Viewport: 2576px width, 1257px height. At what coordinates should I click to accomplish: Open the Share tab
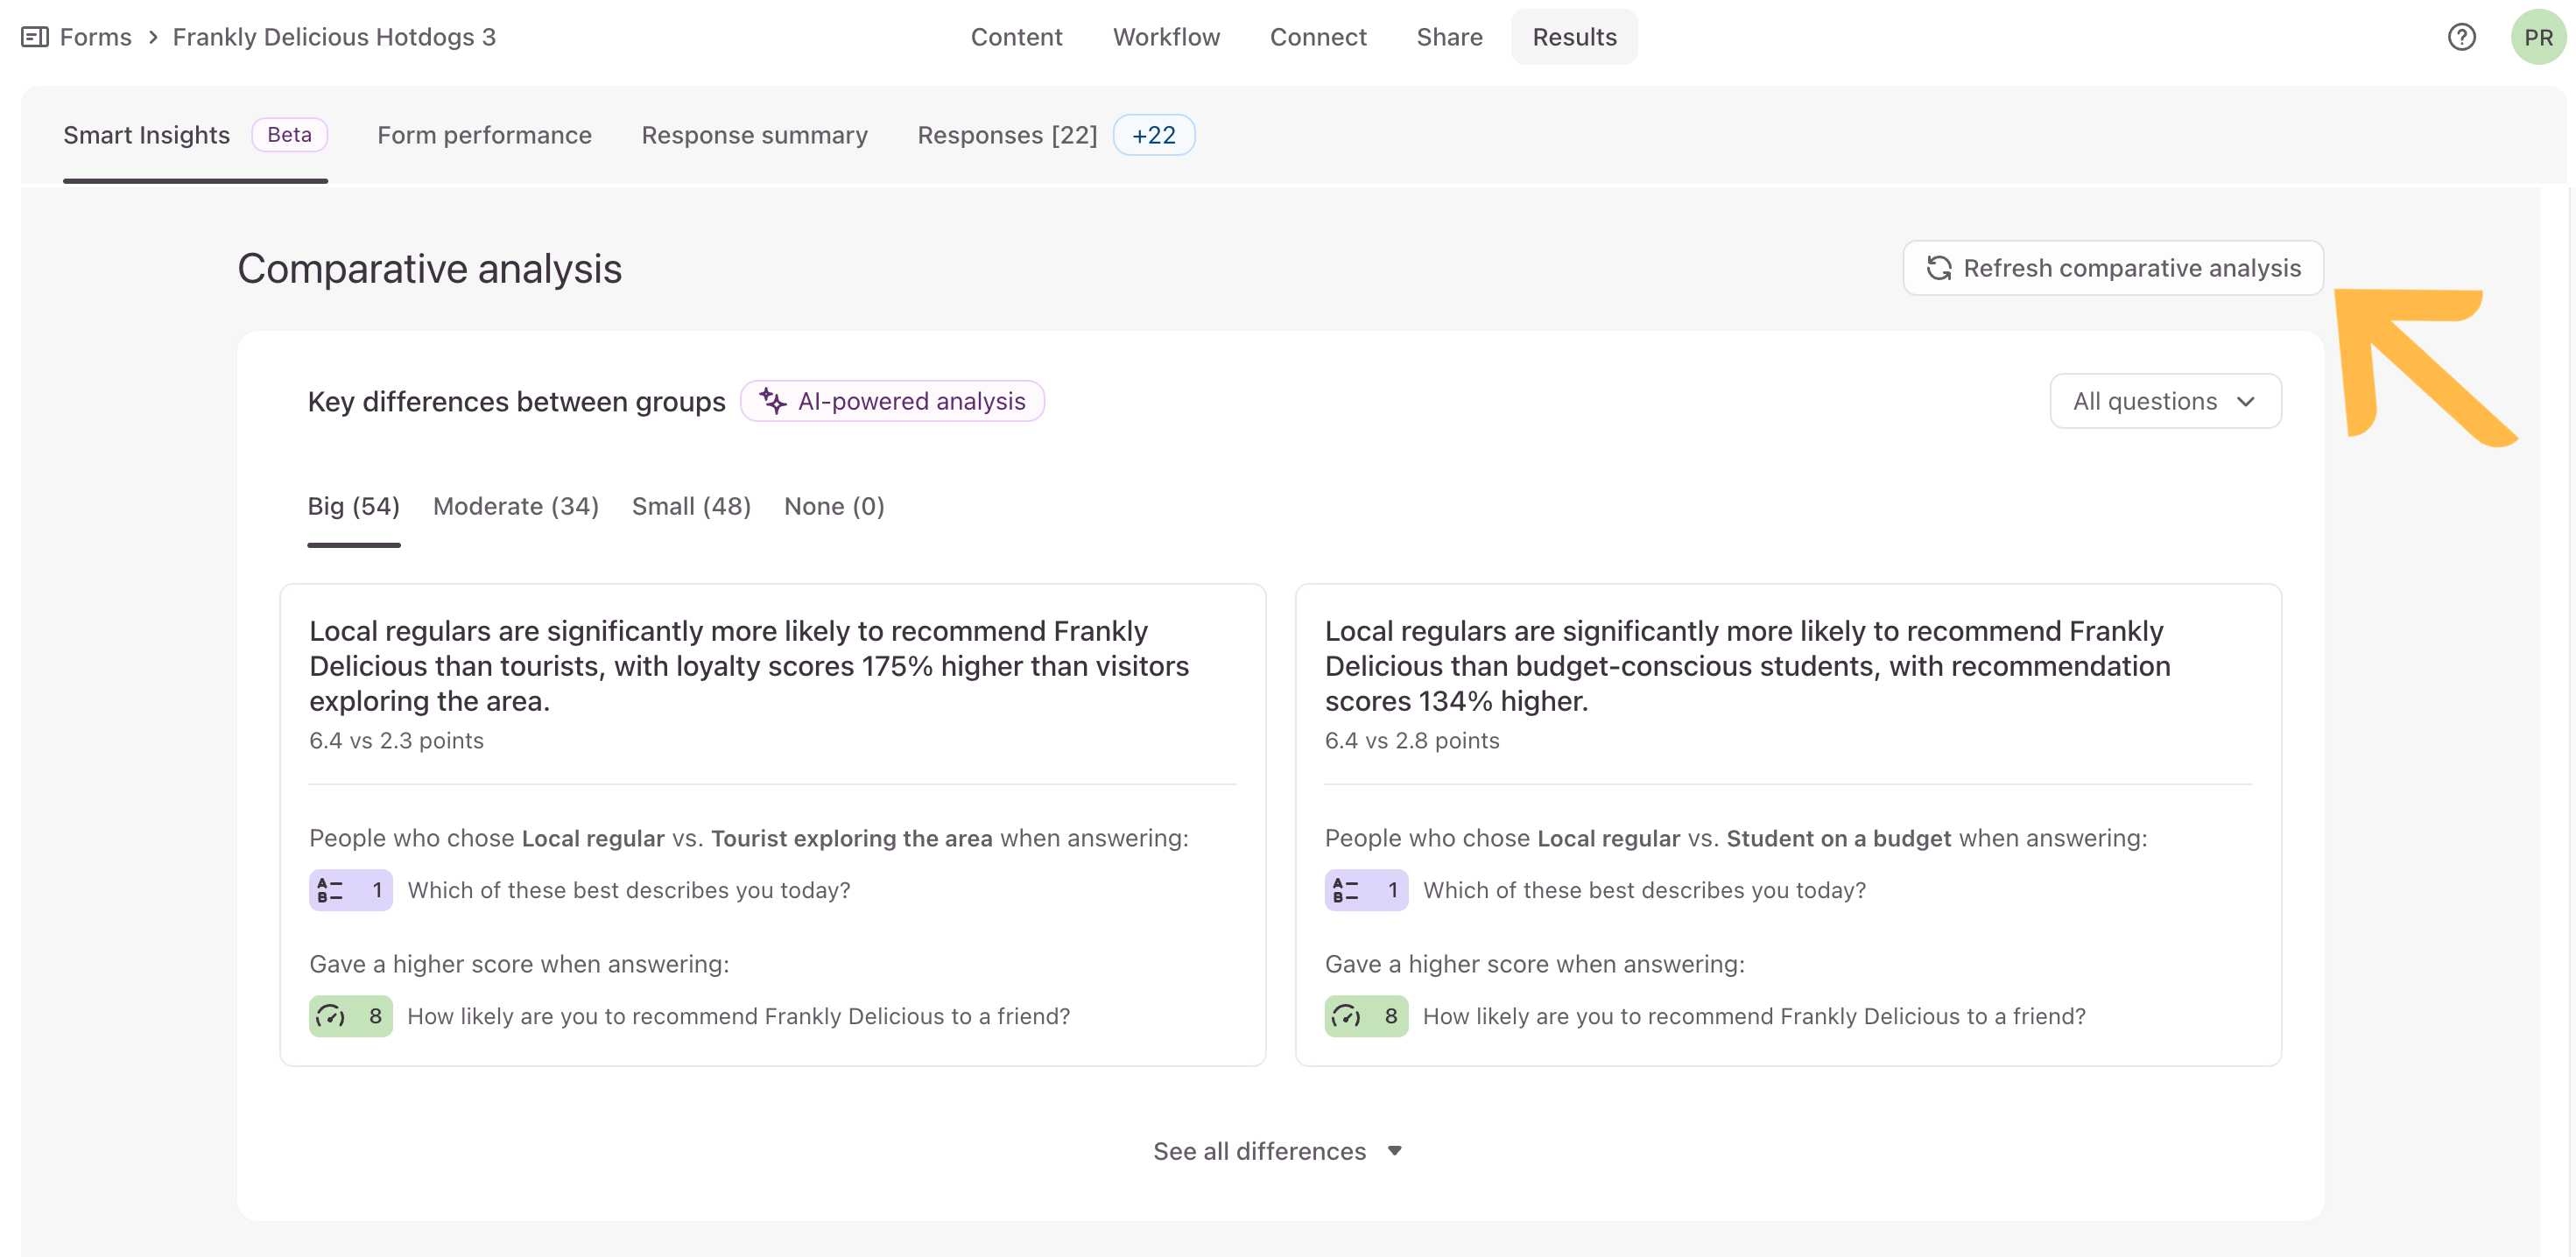1449,37
